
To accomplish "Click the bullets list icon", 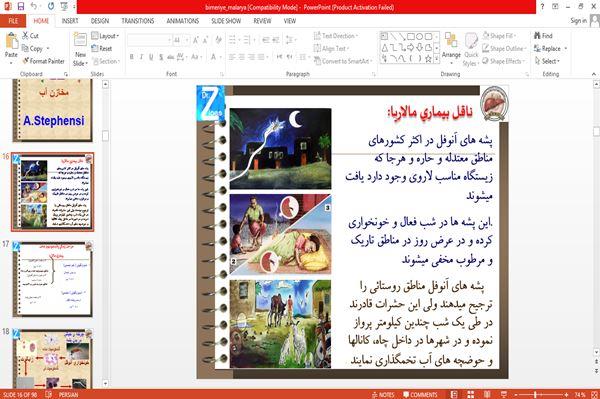I will click(233, 40).
